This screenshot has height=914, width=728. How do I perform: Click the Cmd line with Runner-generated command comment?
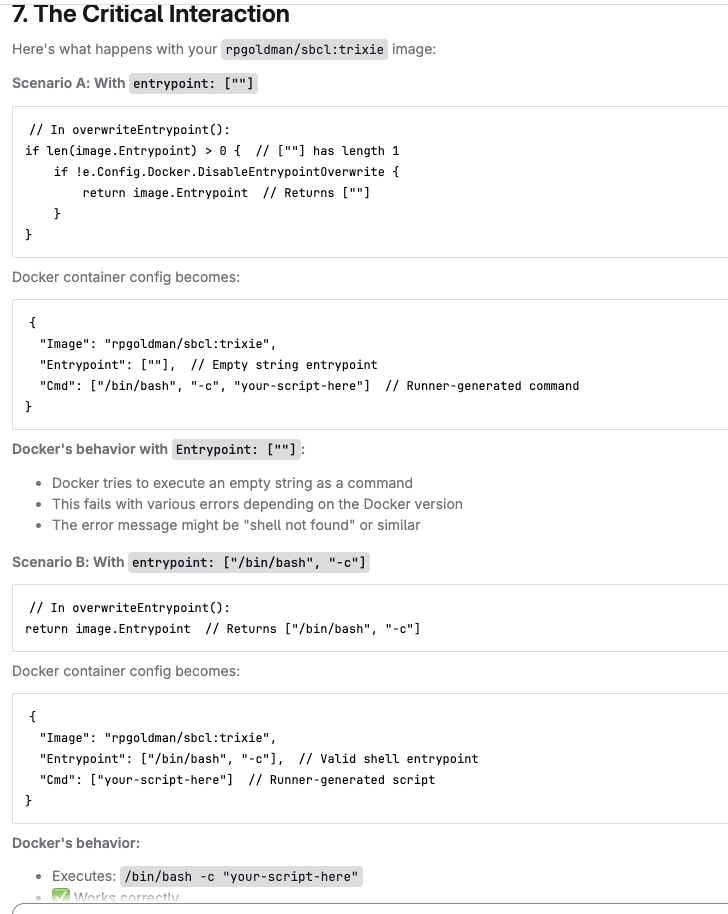309,386
